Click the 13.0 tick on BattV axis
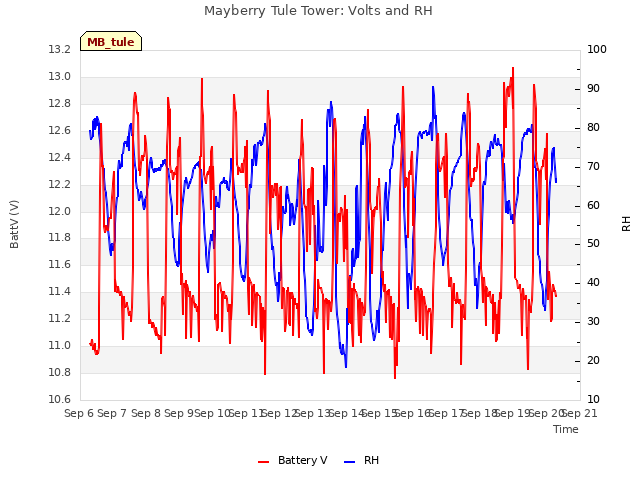The image size is (640, 480). click(60, 77)
